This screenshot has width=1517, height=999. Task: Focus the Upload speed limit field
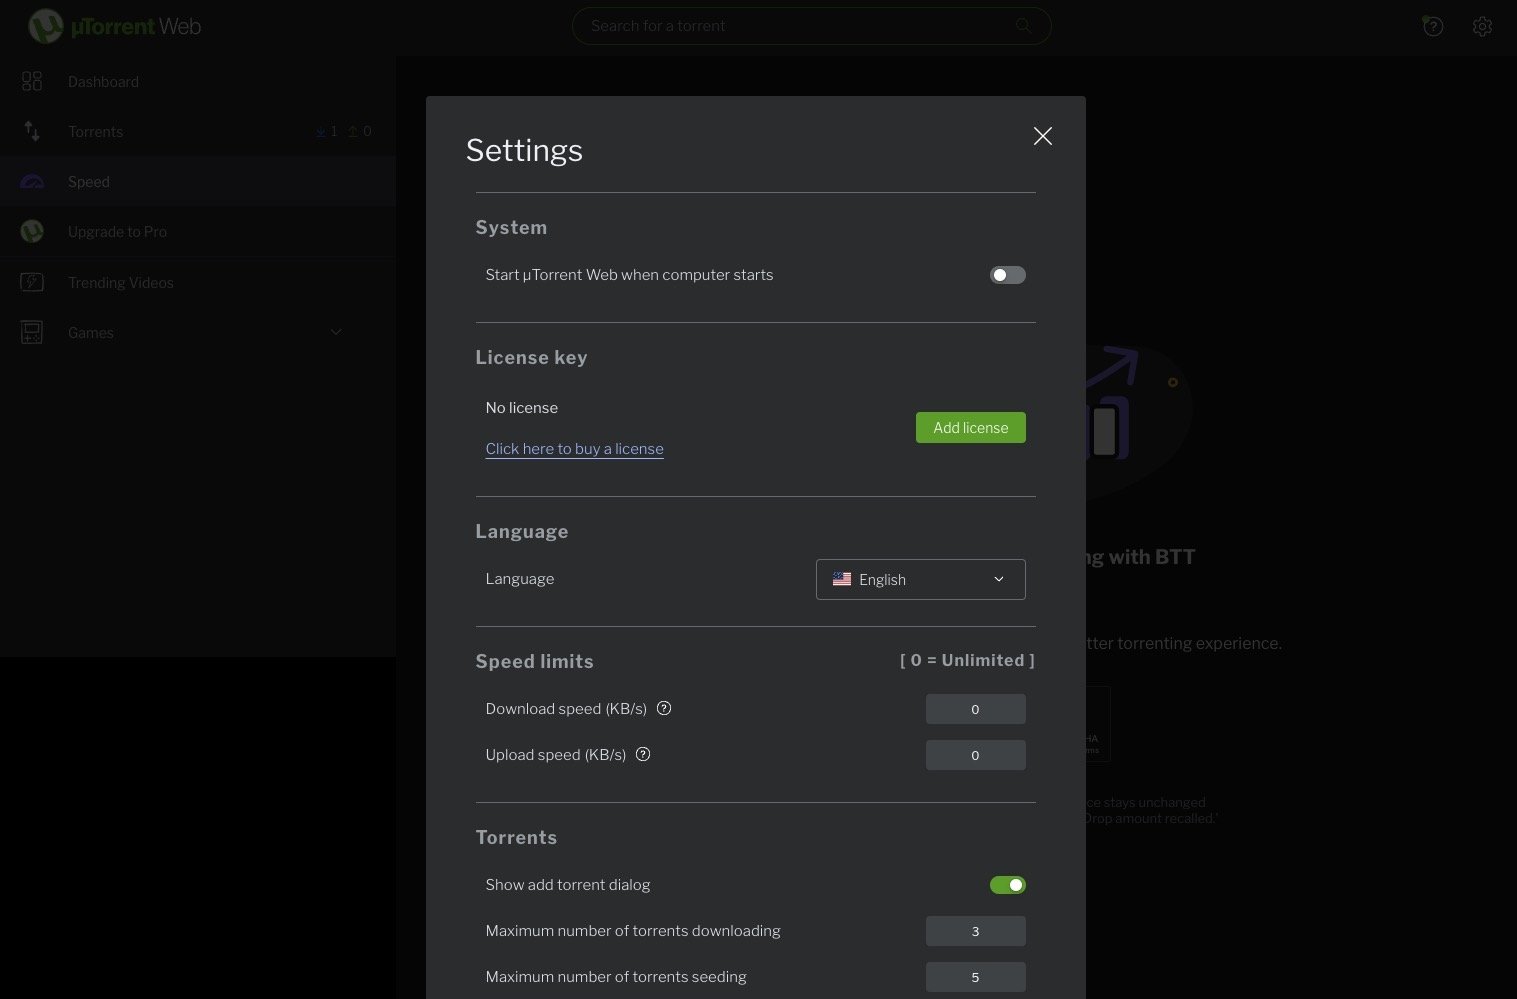(x=975, y=755)
